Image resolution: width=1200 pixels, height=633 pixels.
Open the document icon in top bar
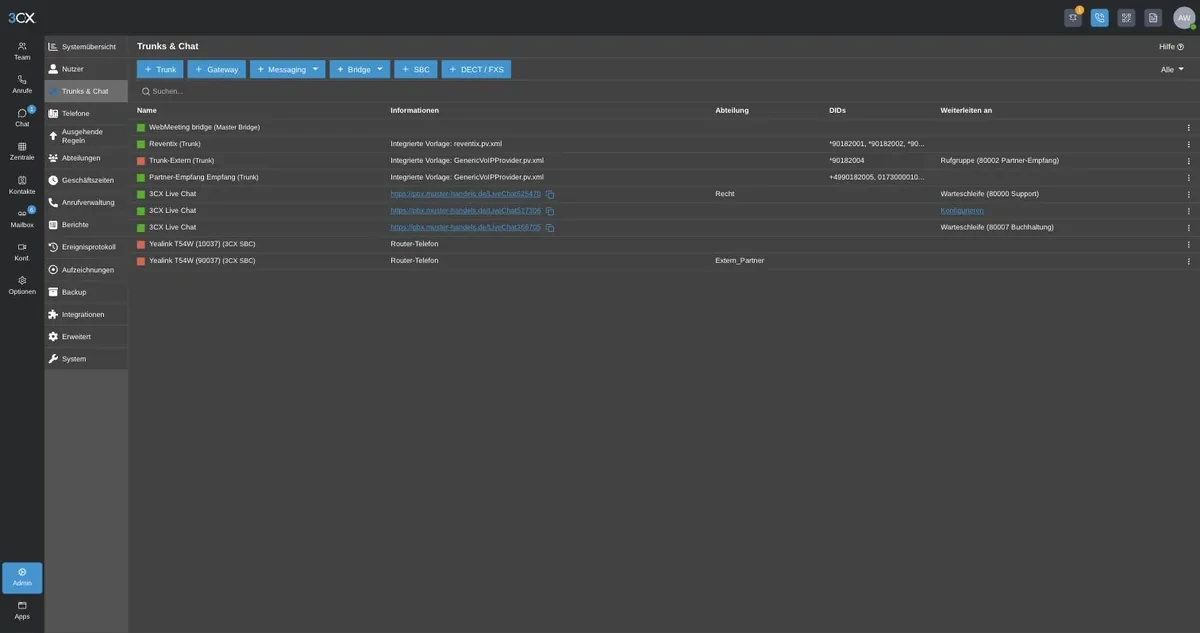click(1153, 18)
